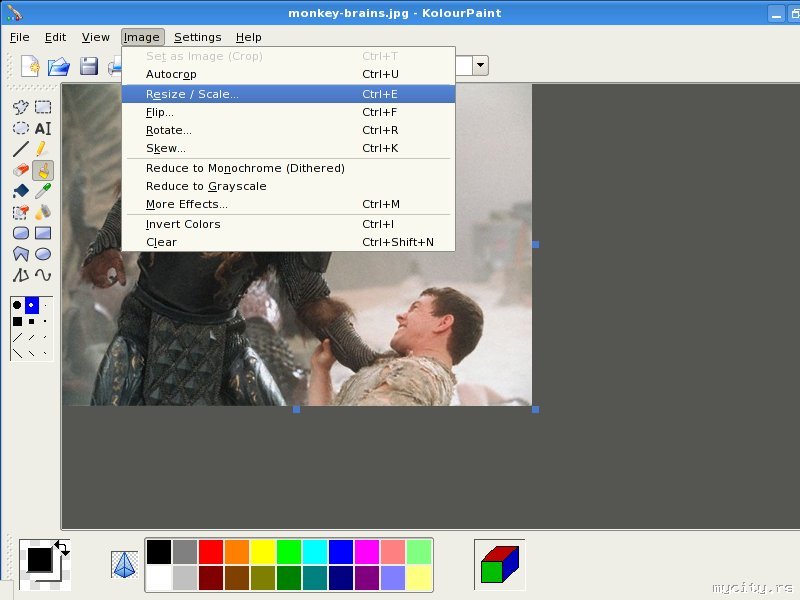This screenshot has height=600, width=800.
Task: Choose Clear menu entry
Action: click(x=288, y=242)
